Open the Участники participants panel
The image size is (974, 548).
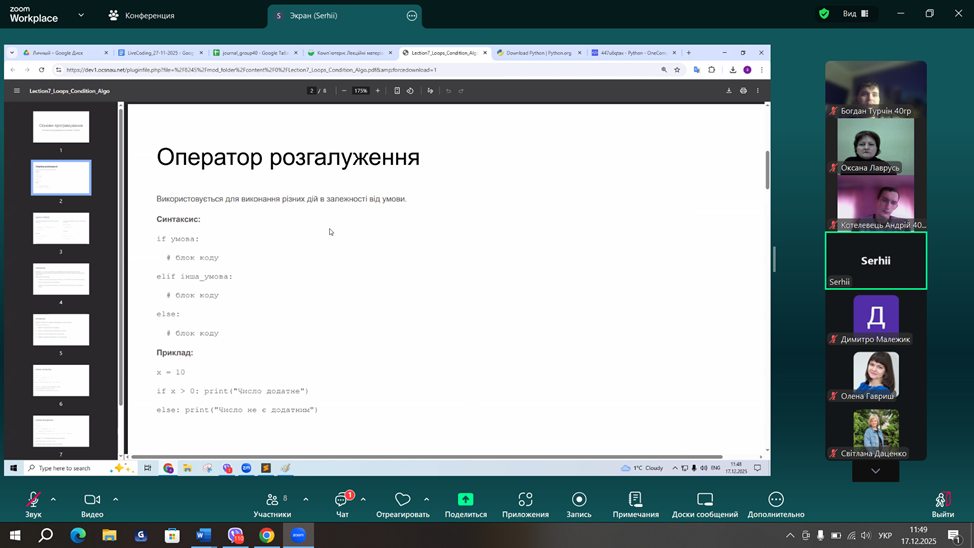pos(272,503)
